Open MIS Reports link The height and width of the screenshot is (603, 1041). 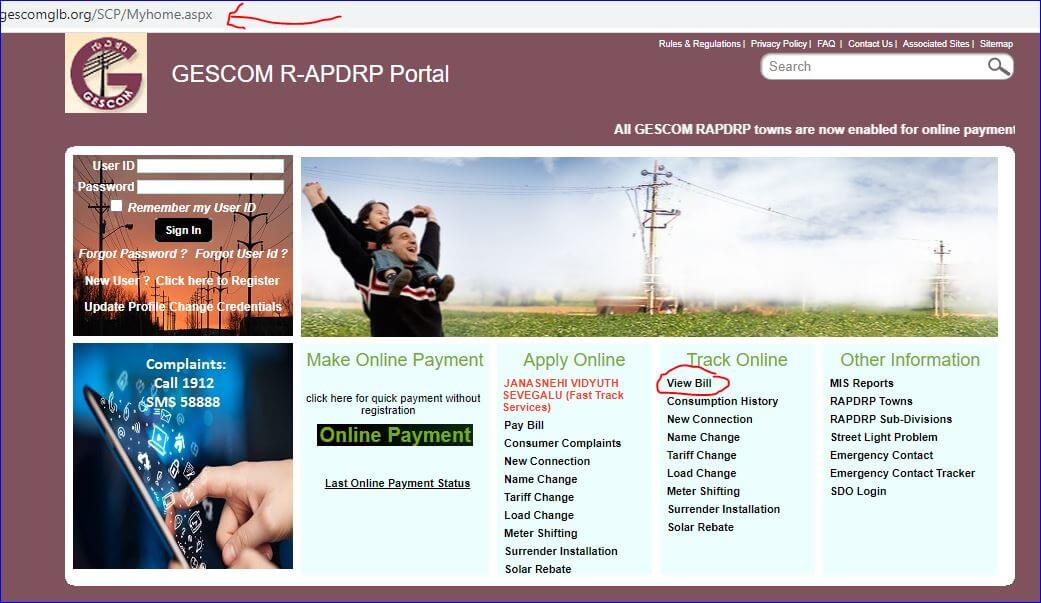(862, 383)
